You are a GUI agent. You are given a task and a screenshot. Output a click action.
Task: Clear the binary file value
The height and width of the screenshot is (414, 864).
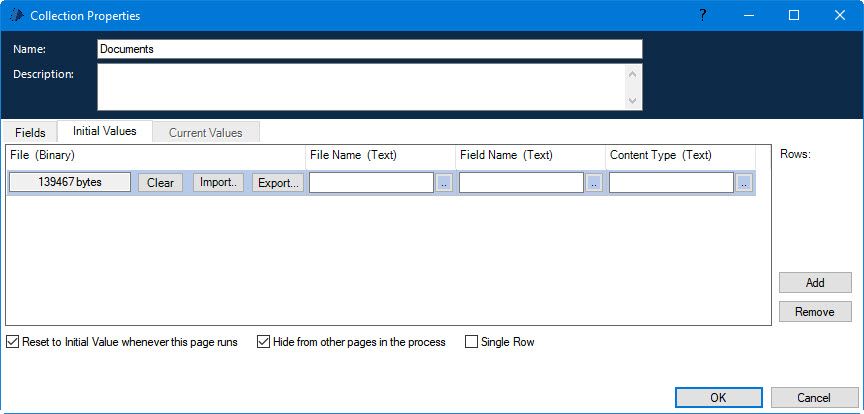pyautogui.click(x=160, y=182)
